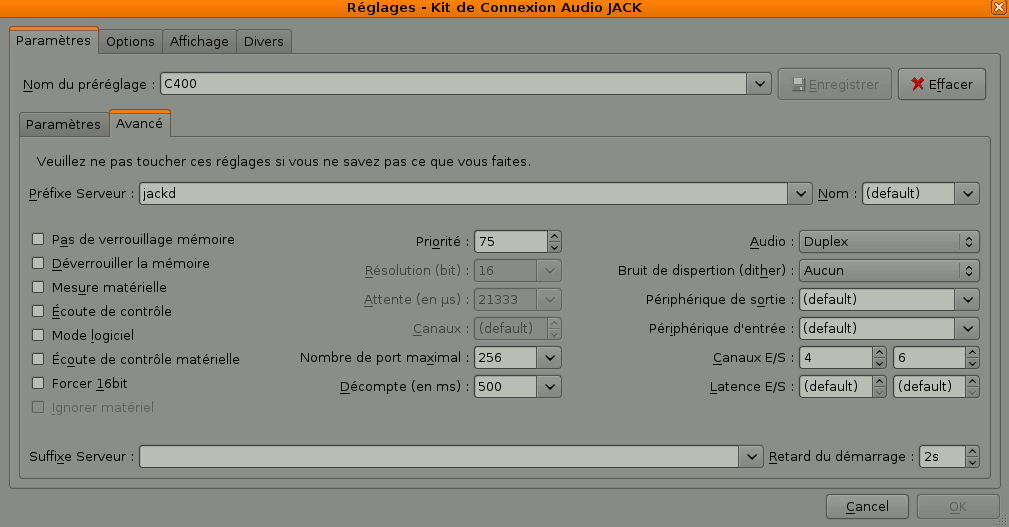
Task: Click the Nombre de port maximal 256 field
Action: 506,357
